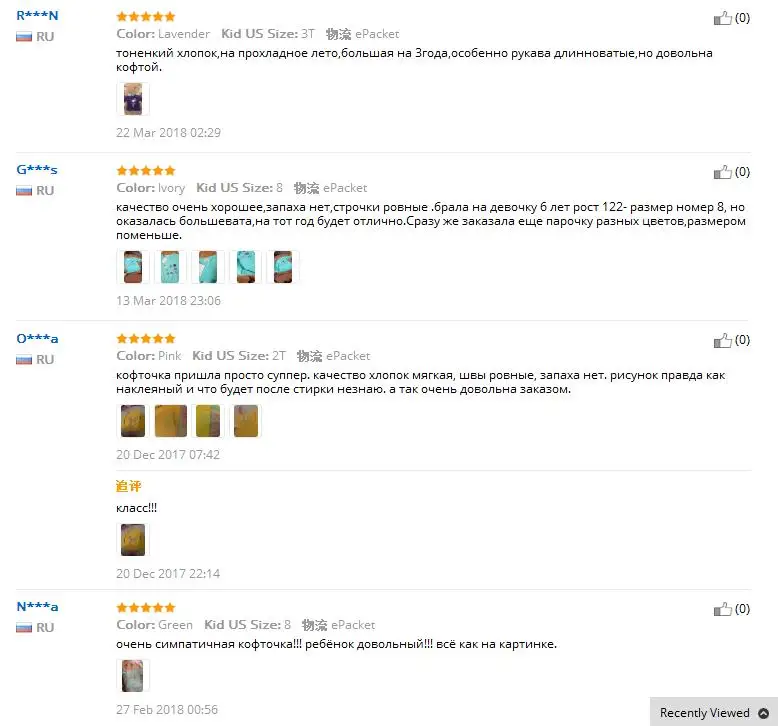Open the follow-up review photo under класс!!!
The height and width of the screenshot is (726, 778).
(x=133, y=539)
